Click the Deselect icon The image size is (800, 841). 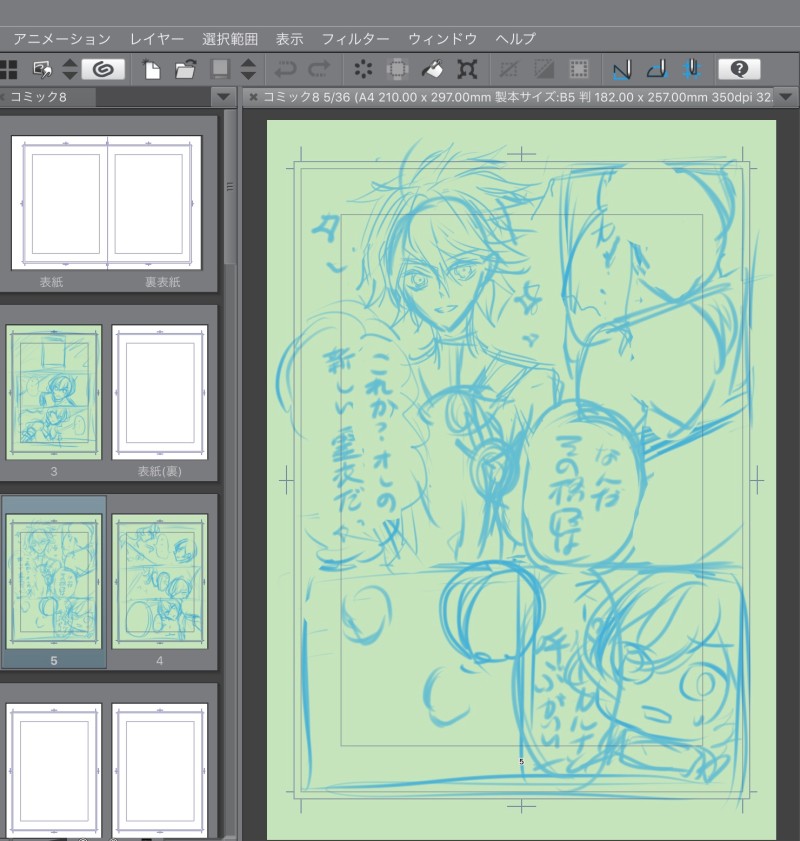pos(509,69)
